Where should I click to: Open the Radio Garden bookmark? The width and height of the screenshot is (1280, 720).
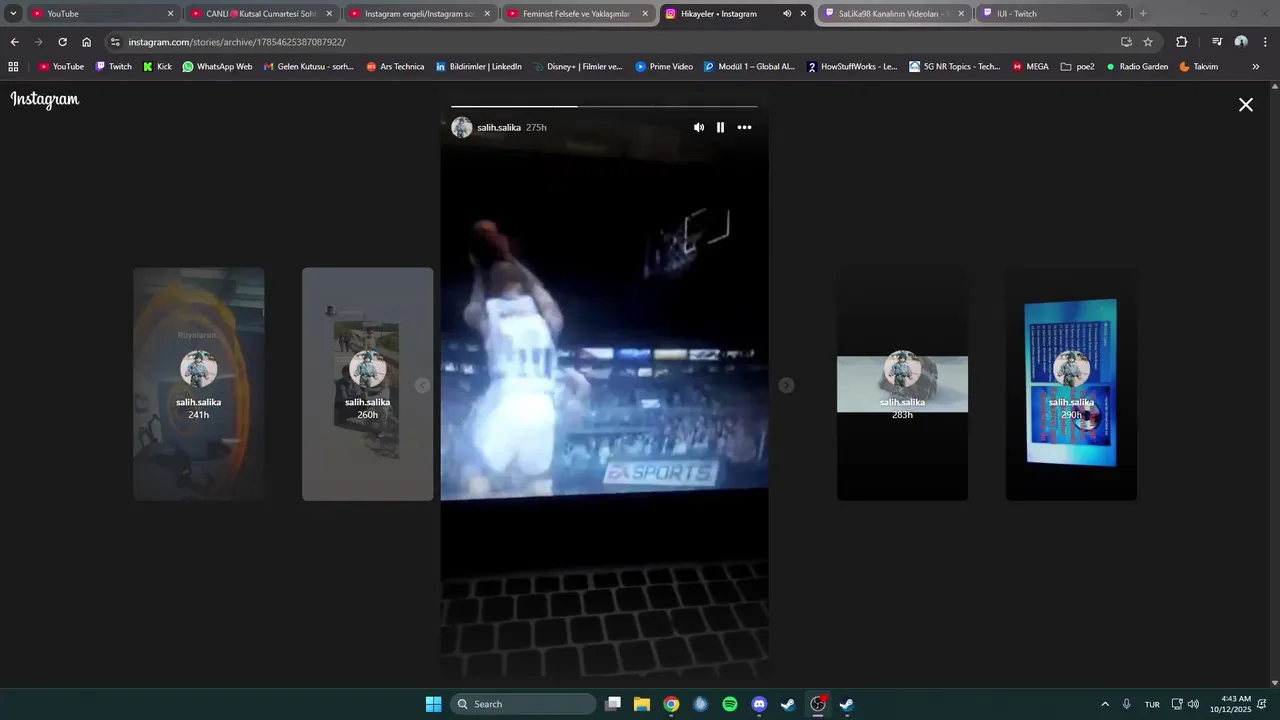(1137, 66)
